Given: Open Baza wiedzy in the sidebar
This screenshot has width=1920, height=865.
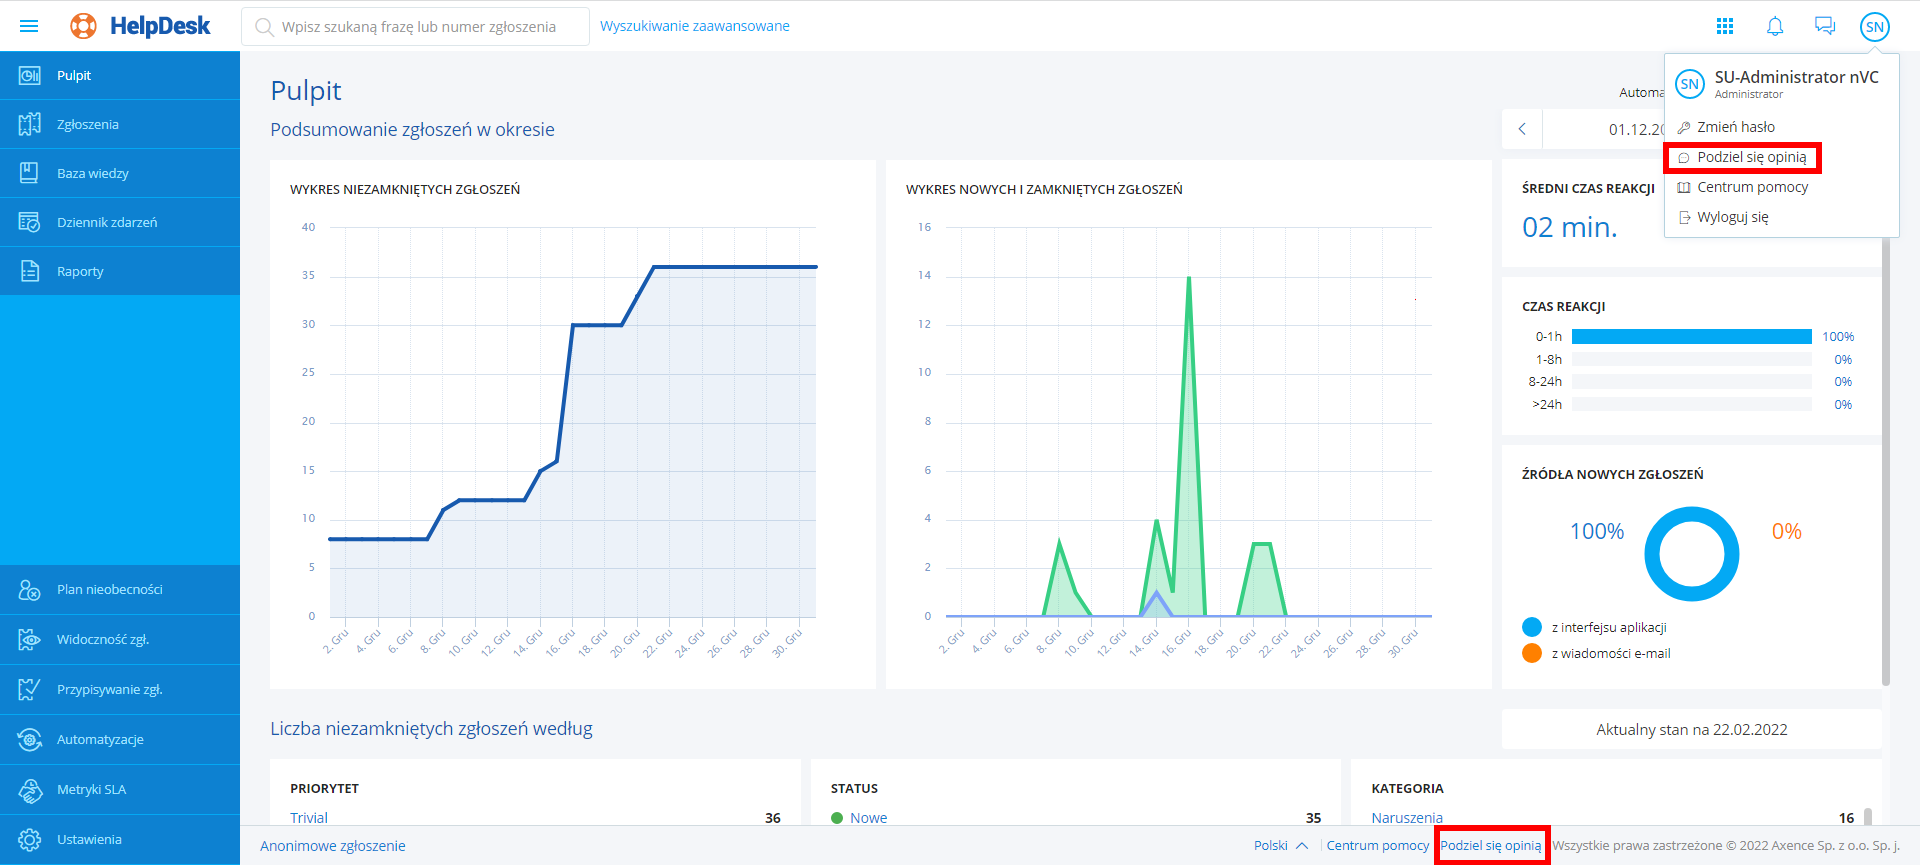Looking at the screenshot, I should coord(92,174).
